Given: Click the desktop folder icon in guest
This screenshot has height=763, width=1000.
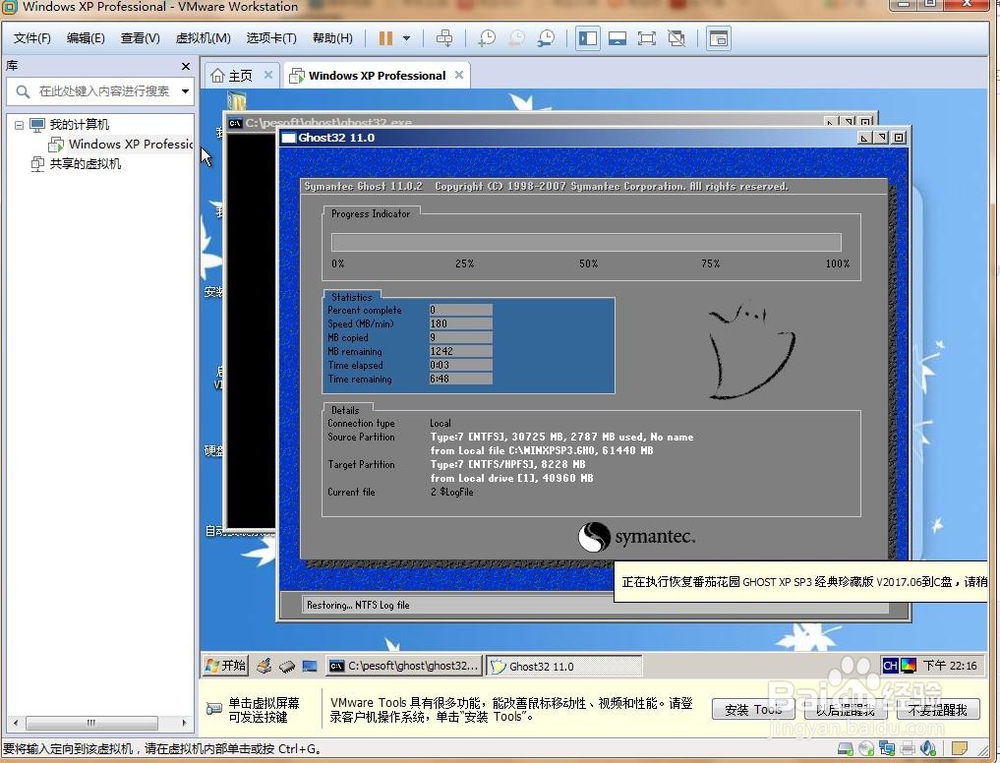Looking at the screenshot, I should click(237, 101).
